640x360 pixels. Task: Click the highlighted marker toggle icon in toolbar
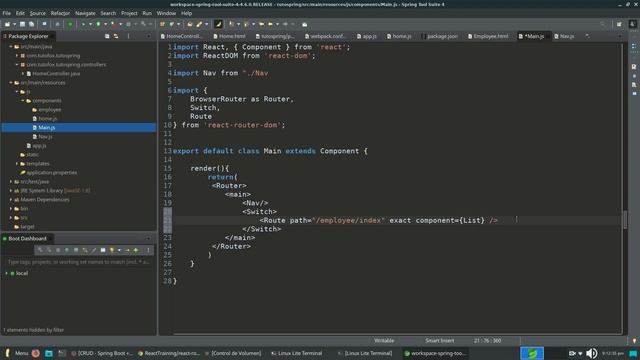click(218, 24)
